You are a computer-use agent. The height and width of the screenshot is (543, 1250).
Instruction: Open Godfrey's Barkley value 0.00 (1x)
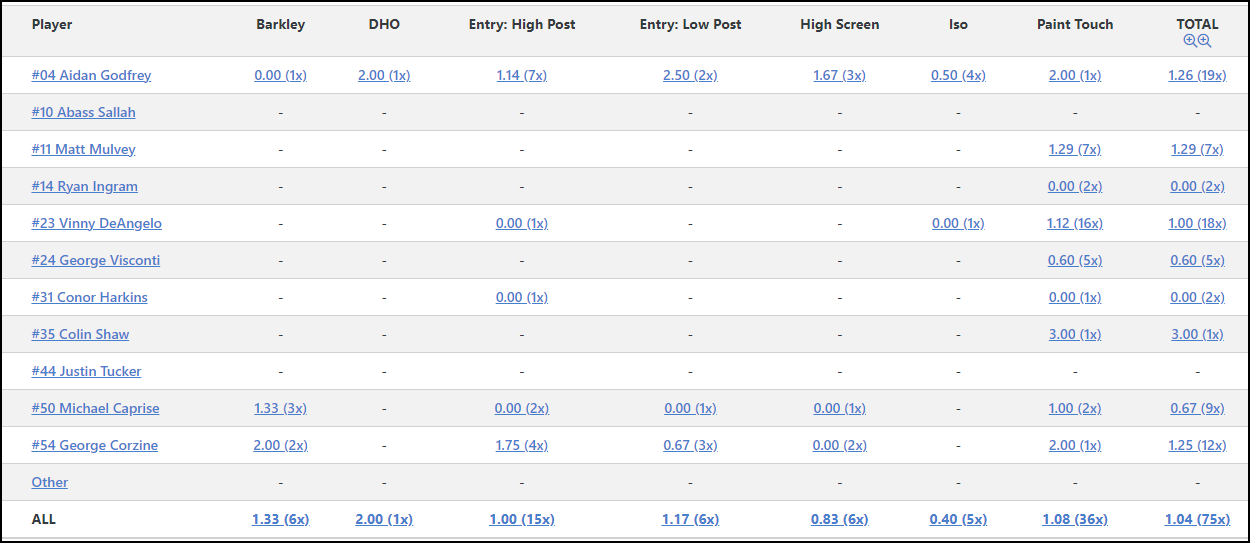(280, 75)
